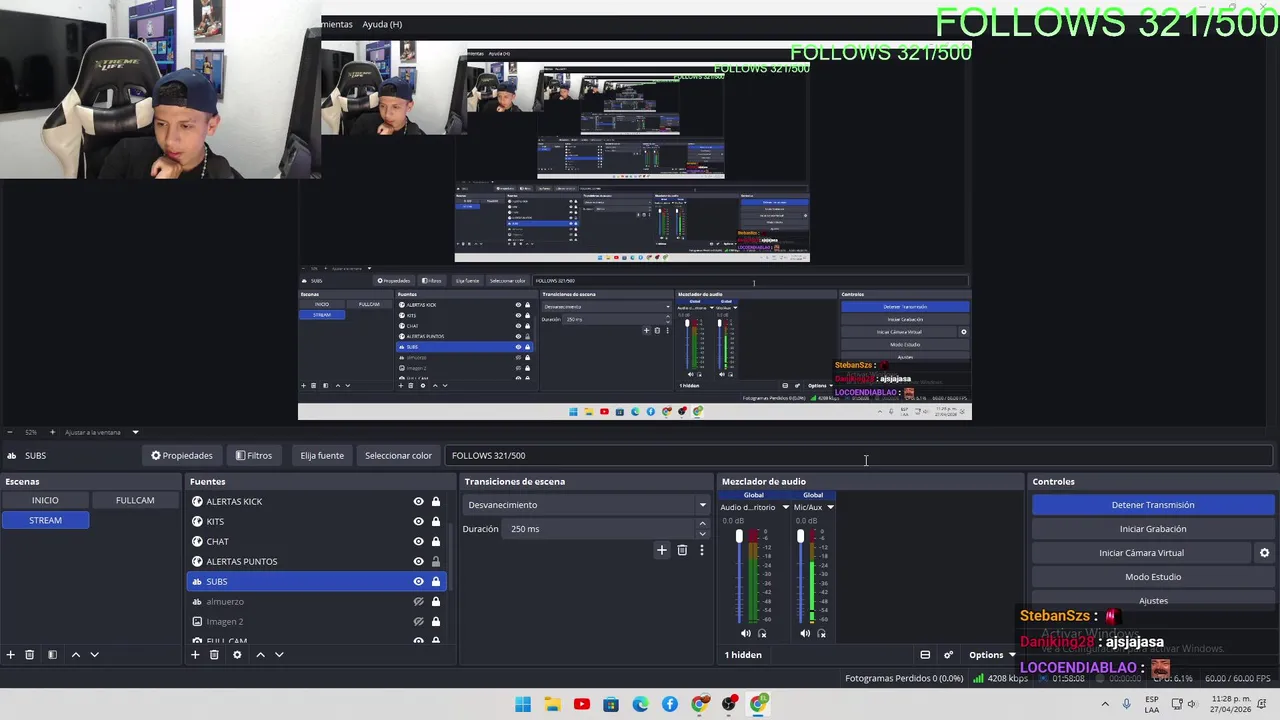Viewport: 1280px width, 720px height.
Task: Click Elija fuente button
Action: coord(322,456)
